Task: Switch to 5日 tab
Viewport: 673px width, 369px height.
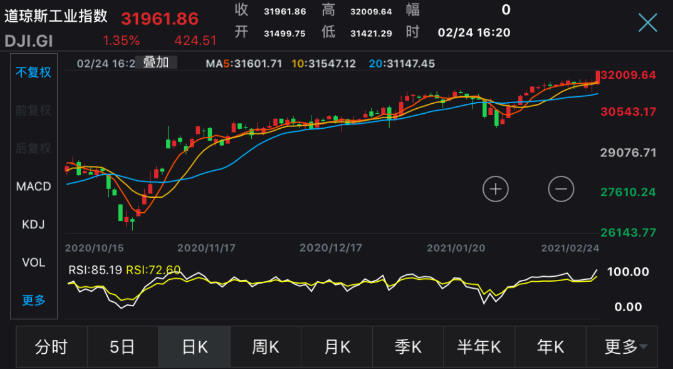Action: click(x=123, y=346)
